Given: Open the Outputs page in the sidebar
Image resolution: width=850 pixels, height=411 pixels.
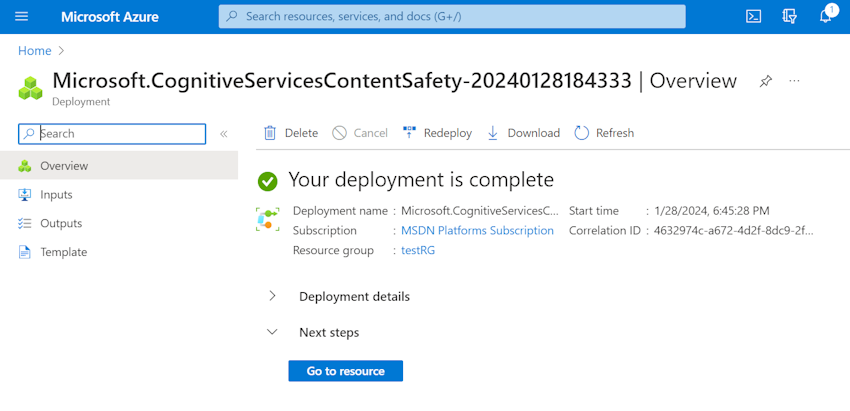Looking at the screenshot, I should 61,223.
